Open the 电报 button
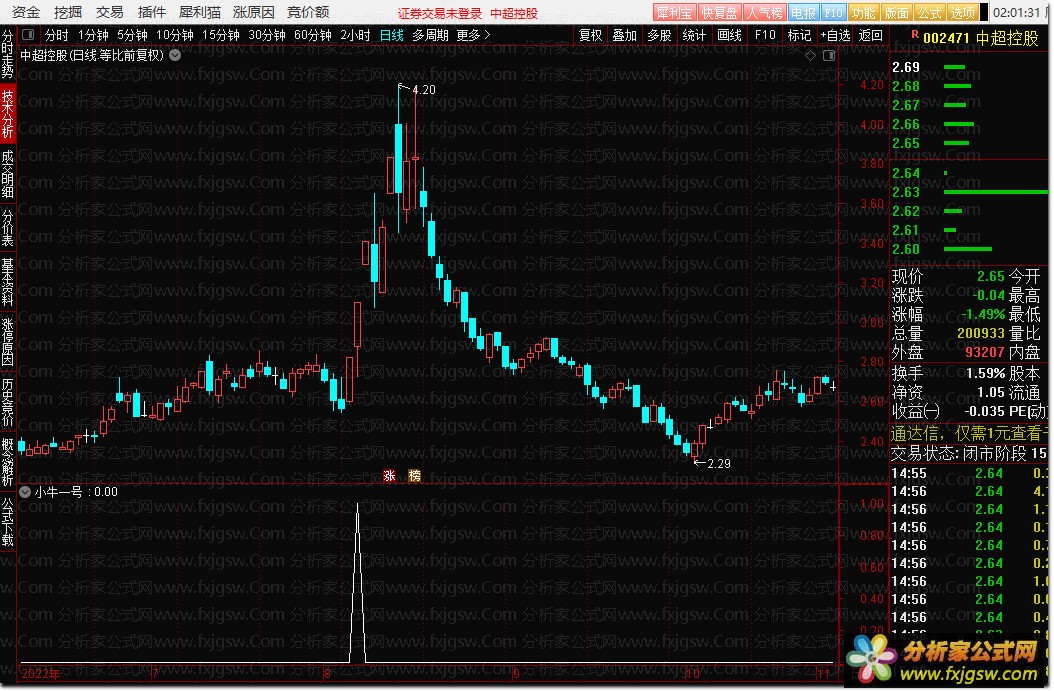 click(803, 13)
